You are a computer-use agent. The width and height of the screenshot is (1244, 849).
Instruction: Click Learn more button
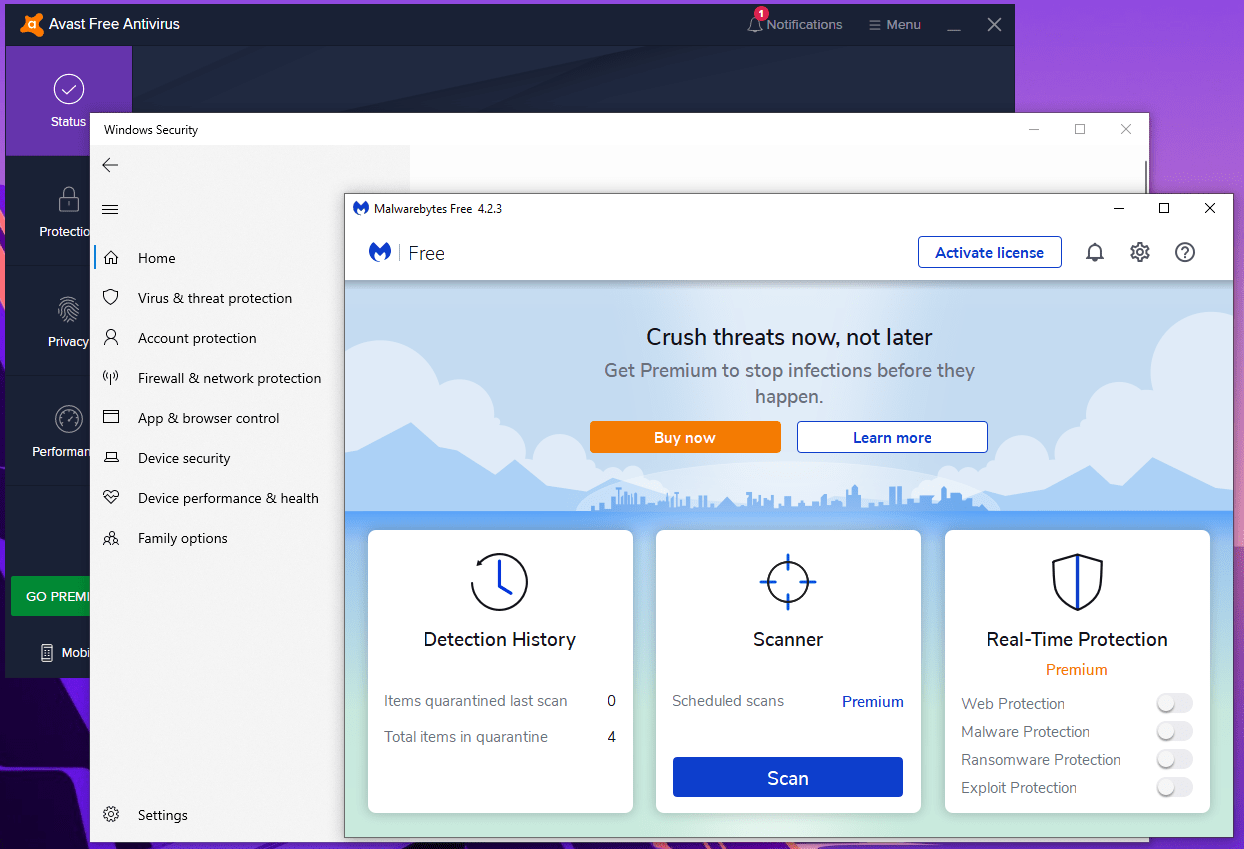pyautogui.click(x=892, y=437)
